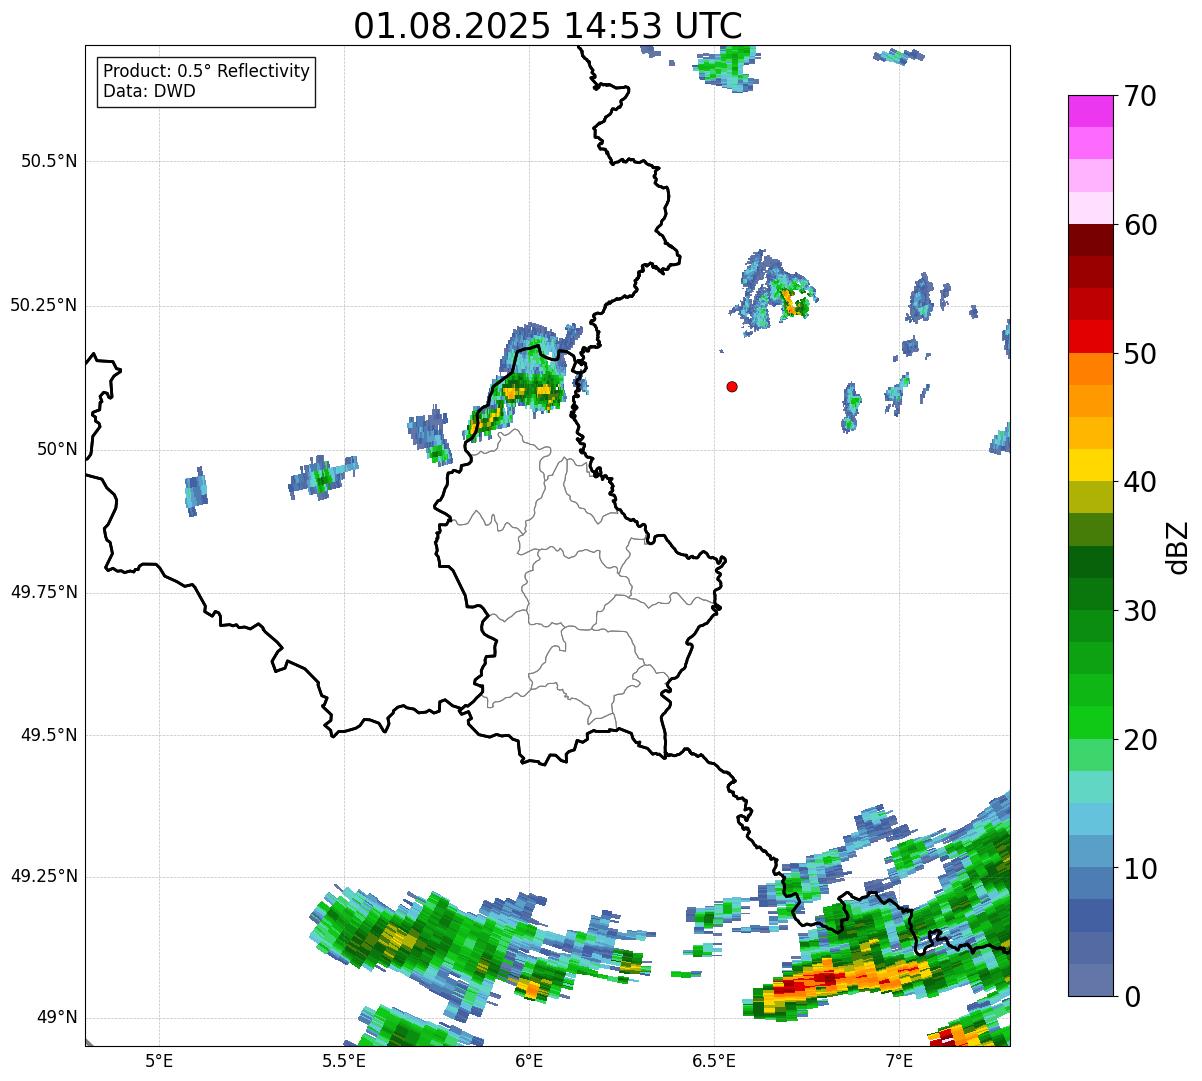Click the 50.25°N latitude label
The width and height of the screenshot is (1202, 1081).
[x=43, y=305]
